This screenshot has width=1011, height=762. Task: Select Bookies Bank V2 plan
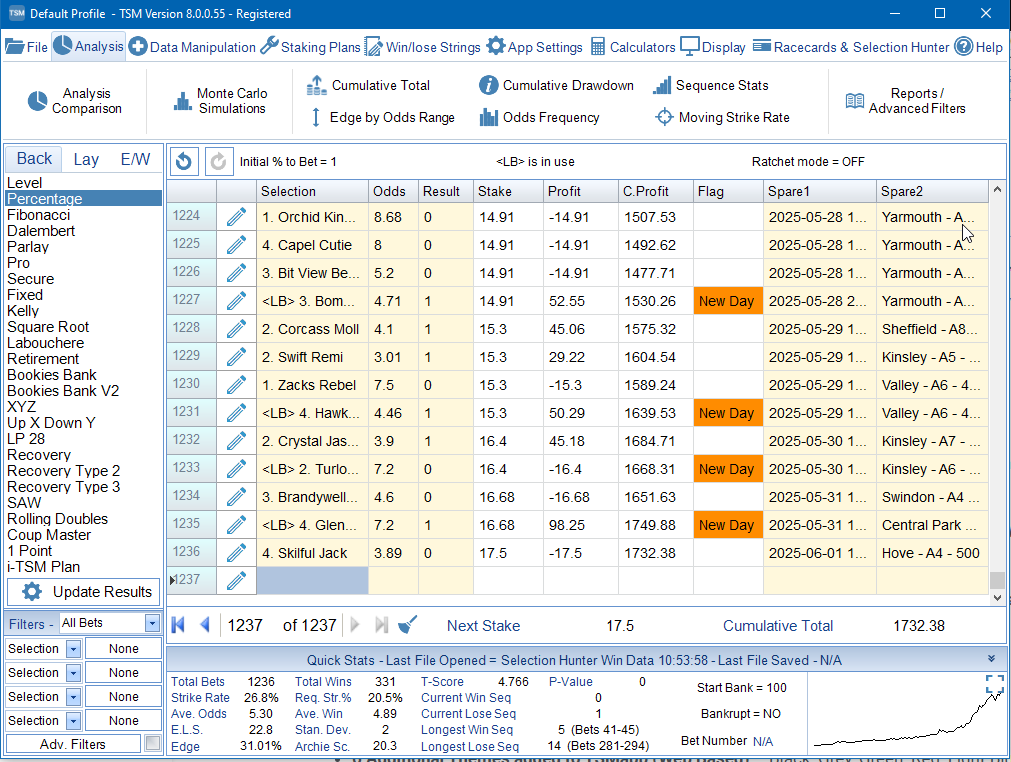[x=63, y=391]
